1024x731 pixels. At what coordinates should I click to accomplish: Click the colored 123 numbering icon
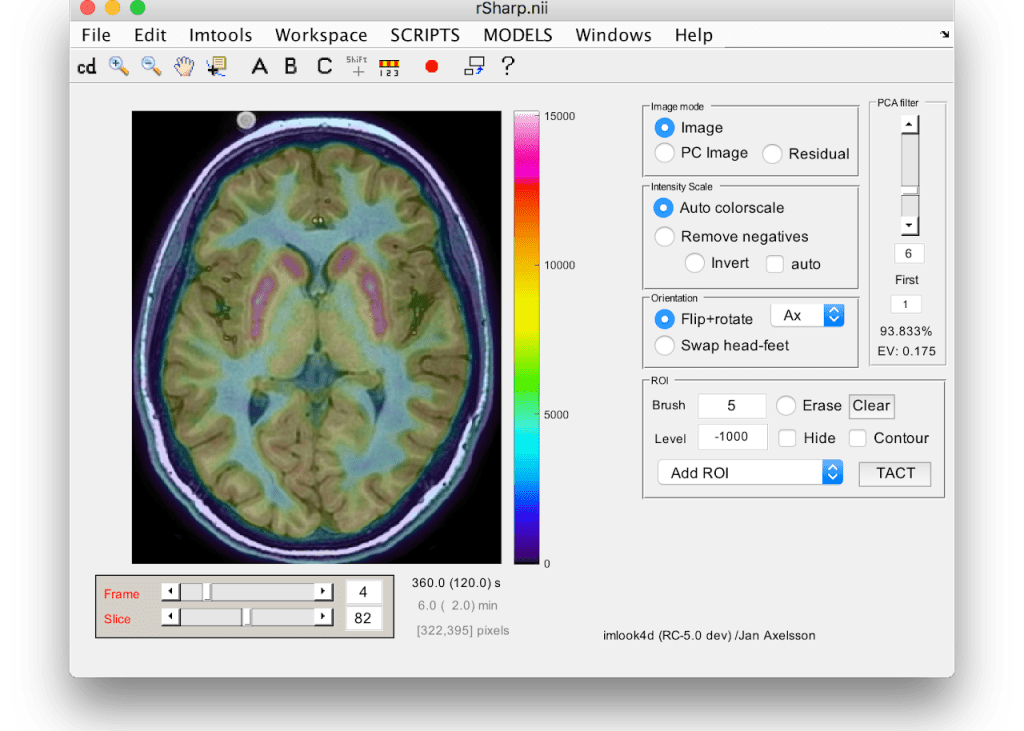click(x=390, y=66)
